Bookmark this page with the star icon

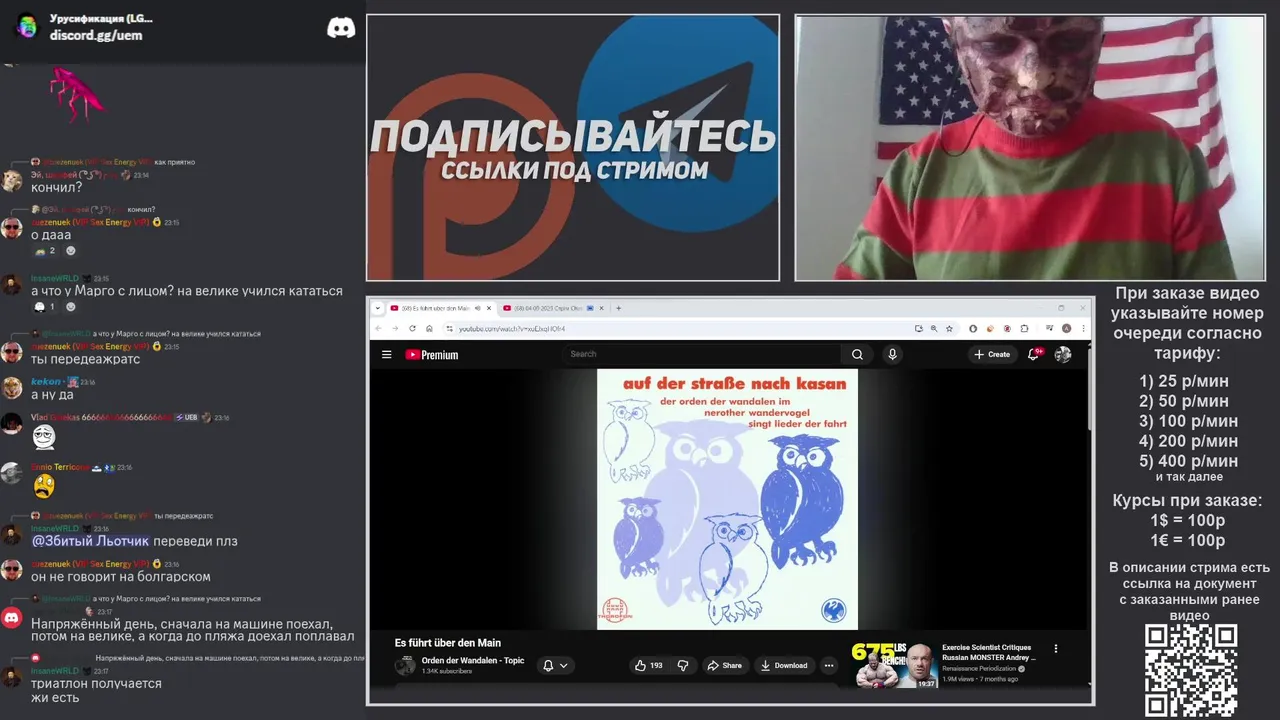(x=948, y=328)
